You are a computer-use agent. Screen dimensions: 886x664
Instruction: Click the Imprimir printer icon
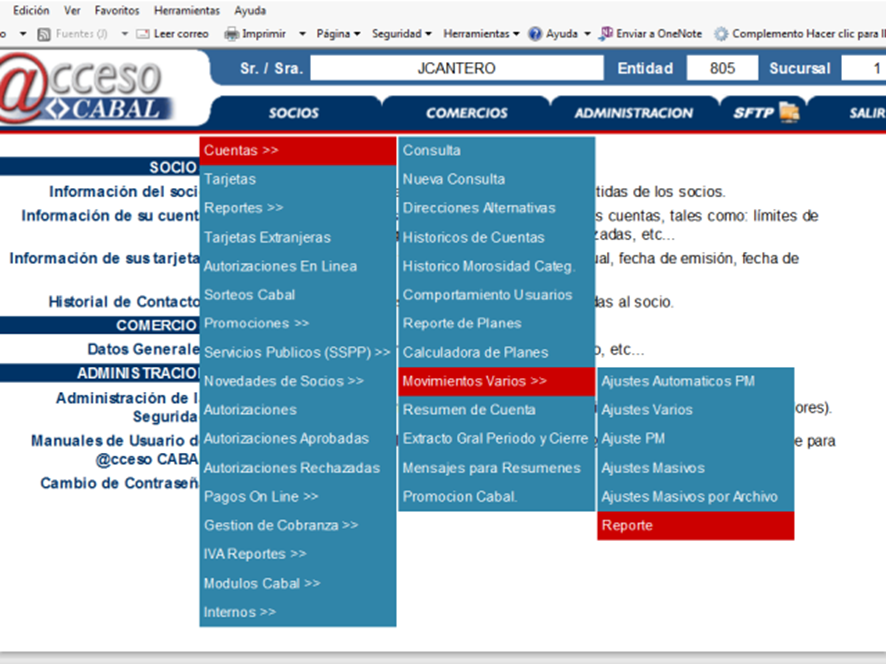tap(231, 33)
